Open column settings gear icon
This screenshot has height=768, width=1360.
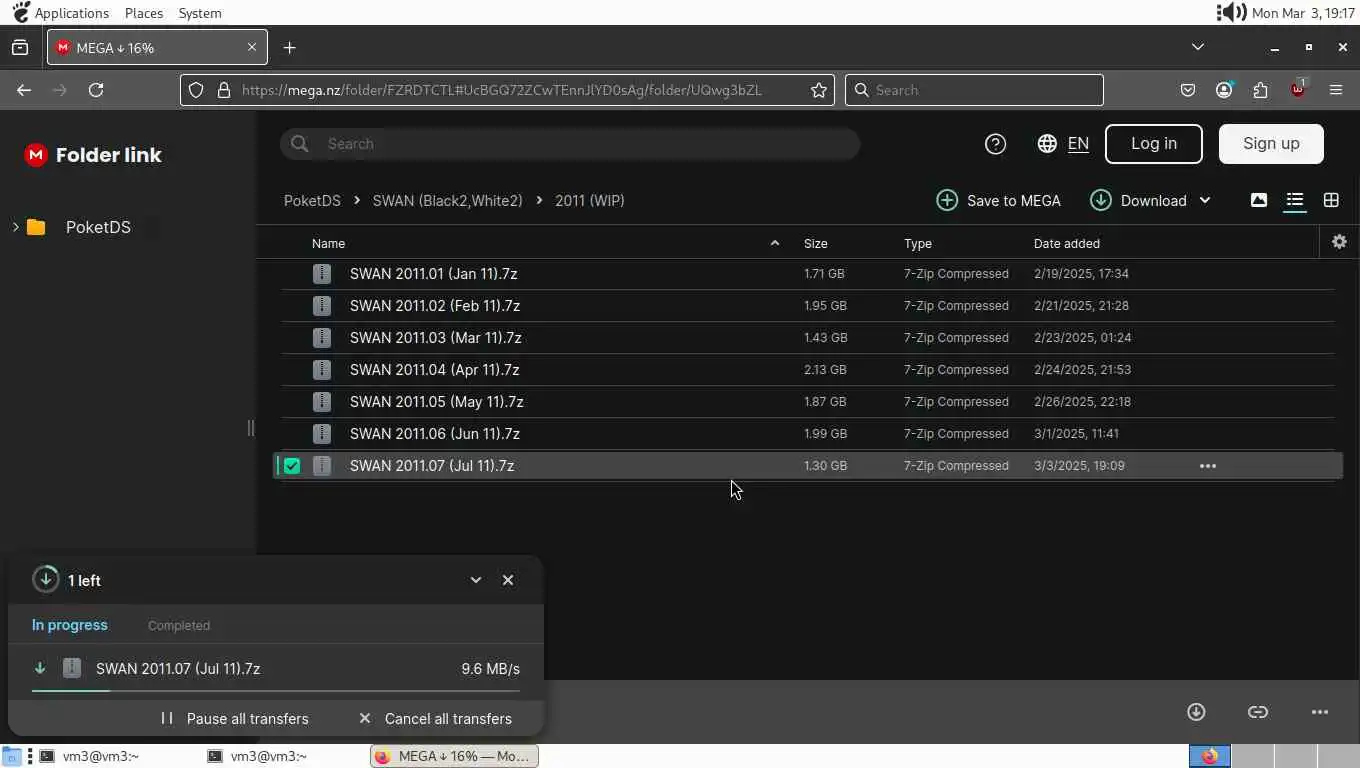pyautogui.click(x=1339, y=242)
